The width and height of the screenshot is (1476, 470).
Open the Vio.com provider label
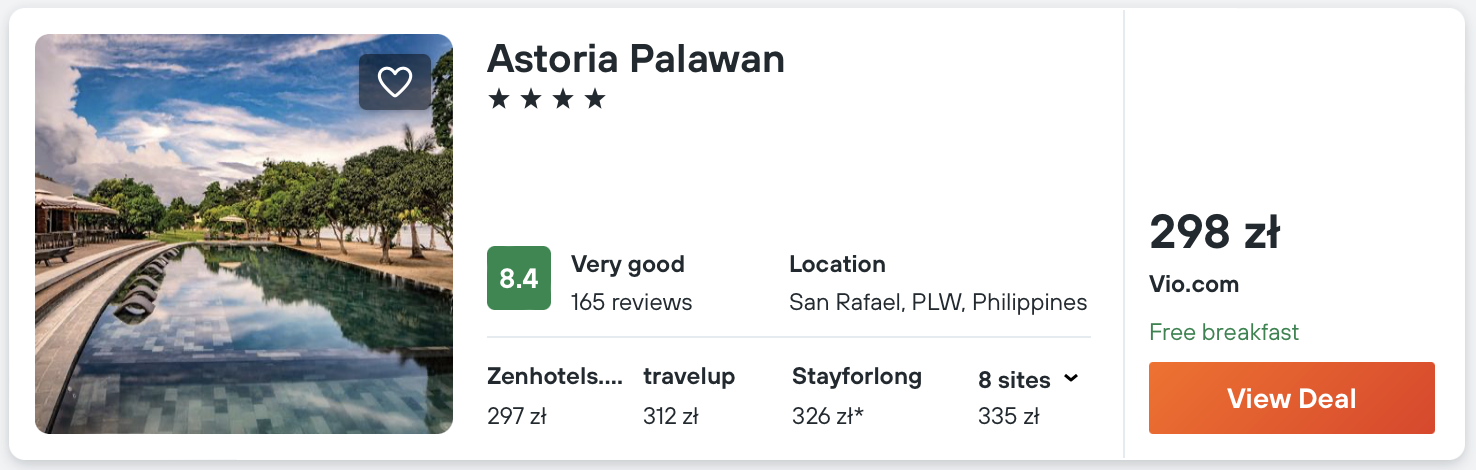tap(1194, 284)
